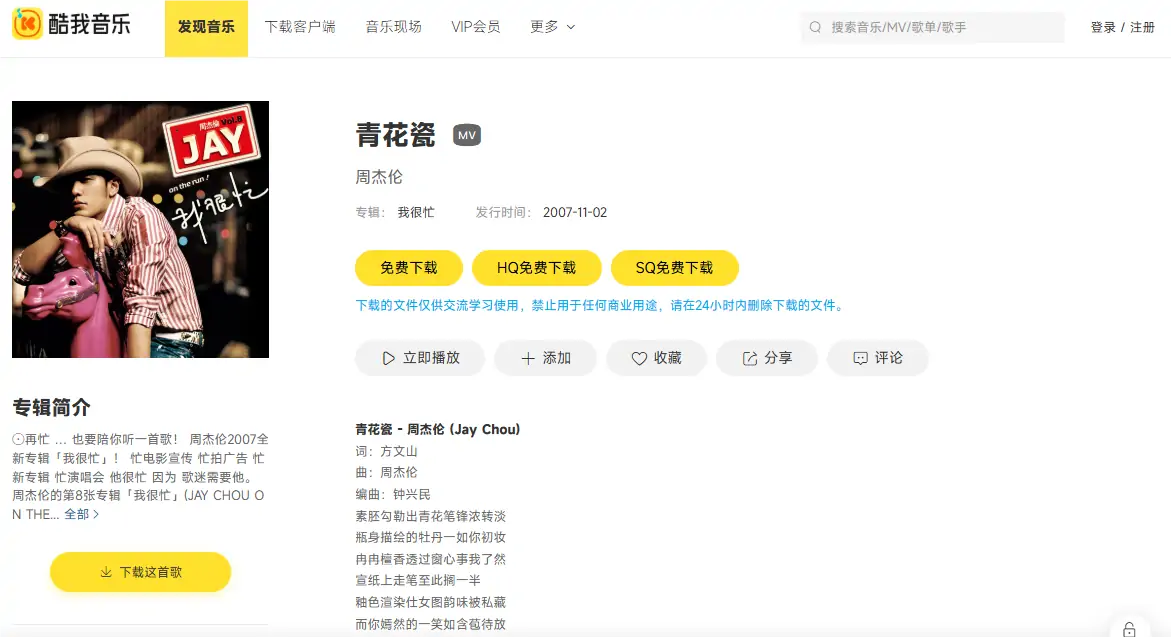Click the lock icon at the bottom right
Screen dimensions: 1171x637
1129,630
